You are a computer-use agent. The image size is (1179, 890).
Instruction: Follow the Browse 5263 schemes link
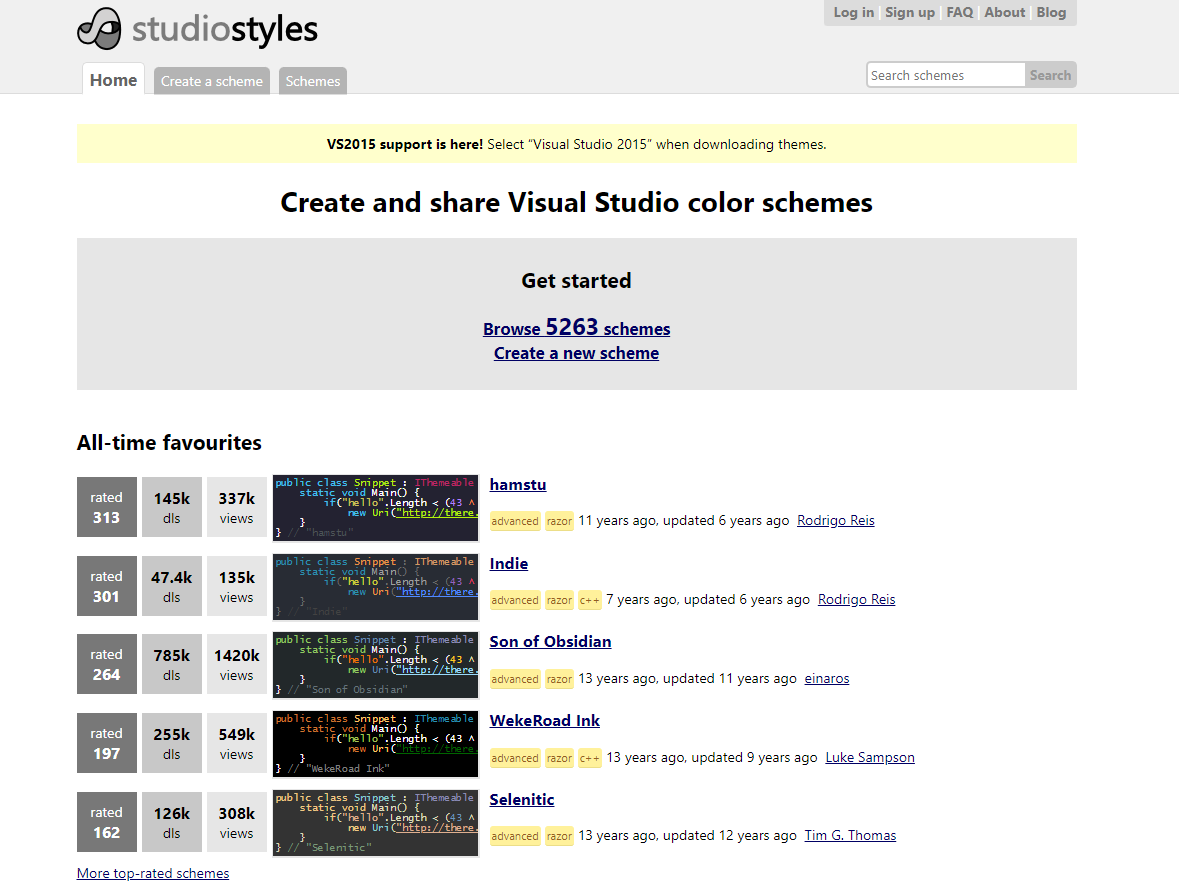point(577,328)
